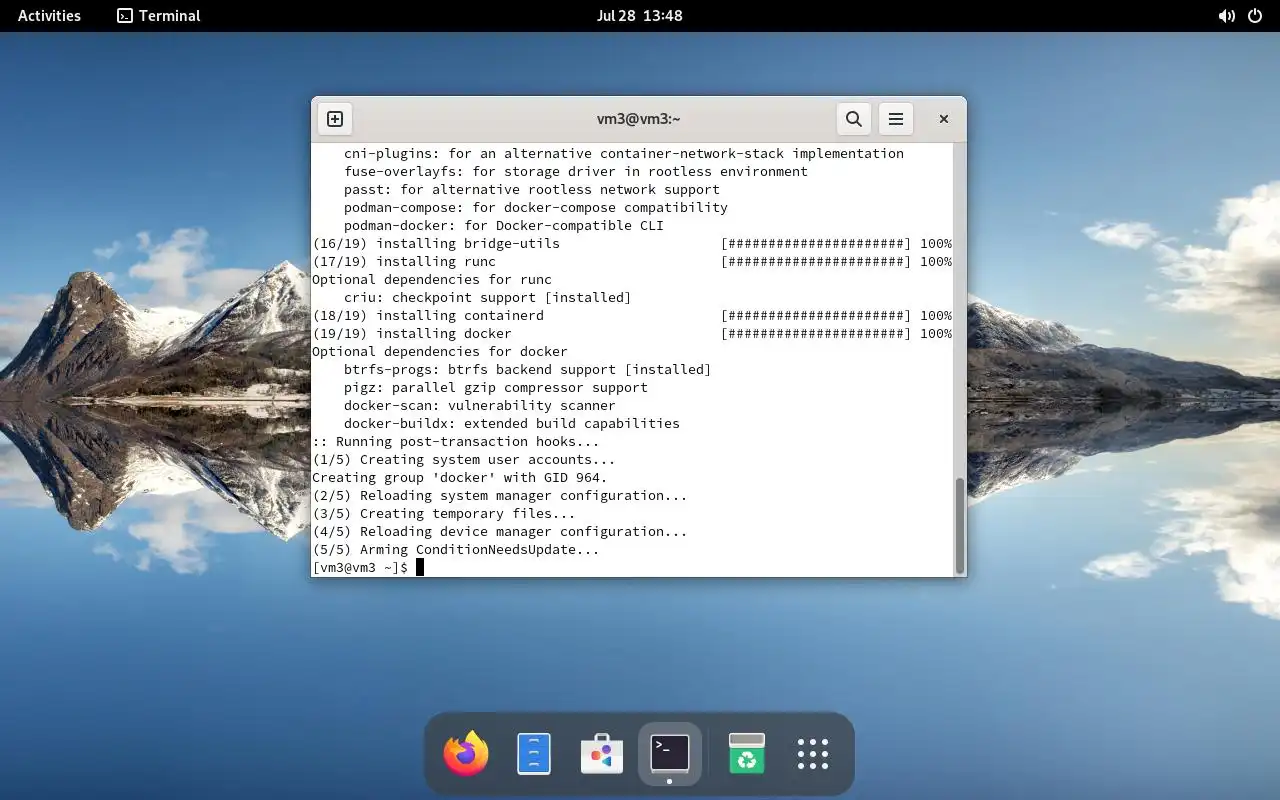Click "docker-buildx: extended build capabilities" line

click(512, 424)
